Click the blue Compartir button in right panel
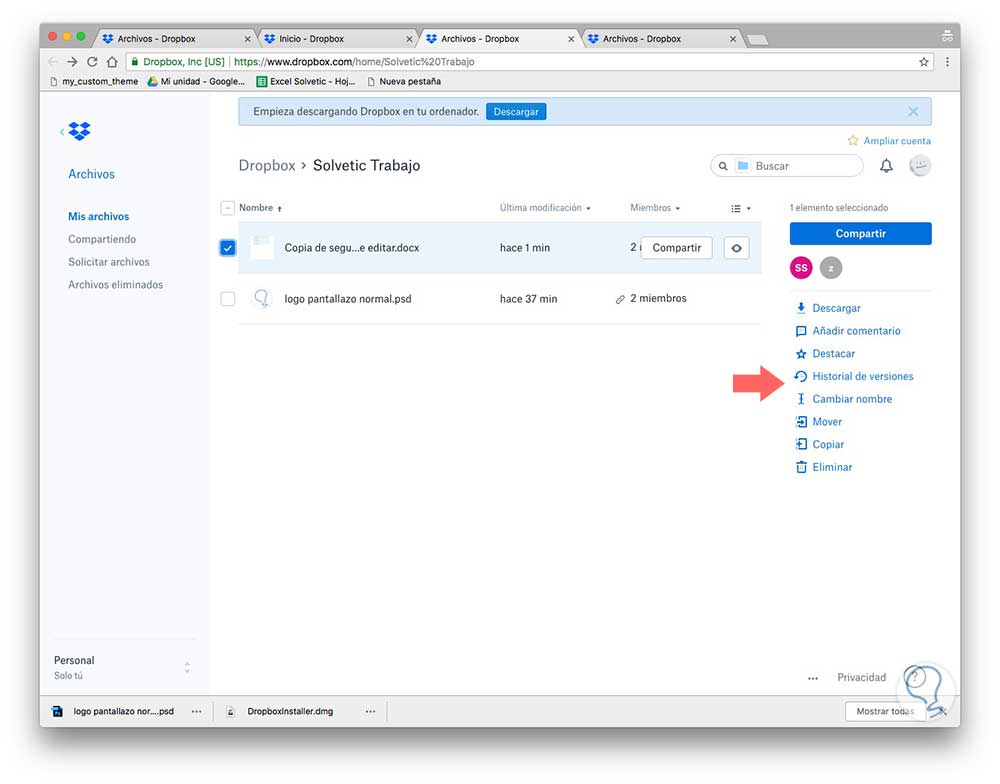 [x=860, y=233]
